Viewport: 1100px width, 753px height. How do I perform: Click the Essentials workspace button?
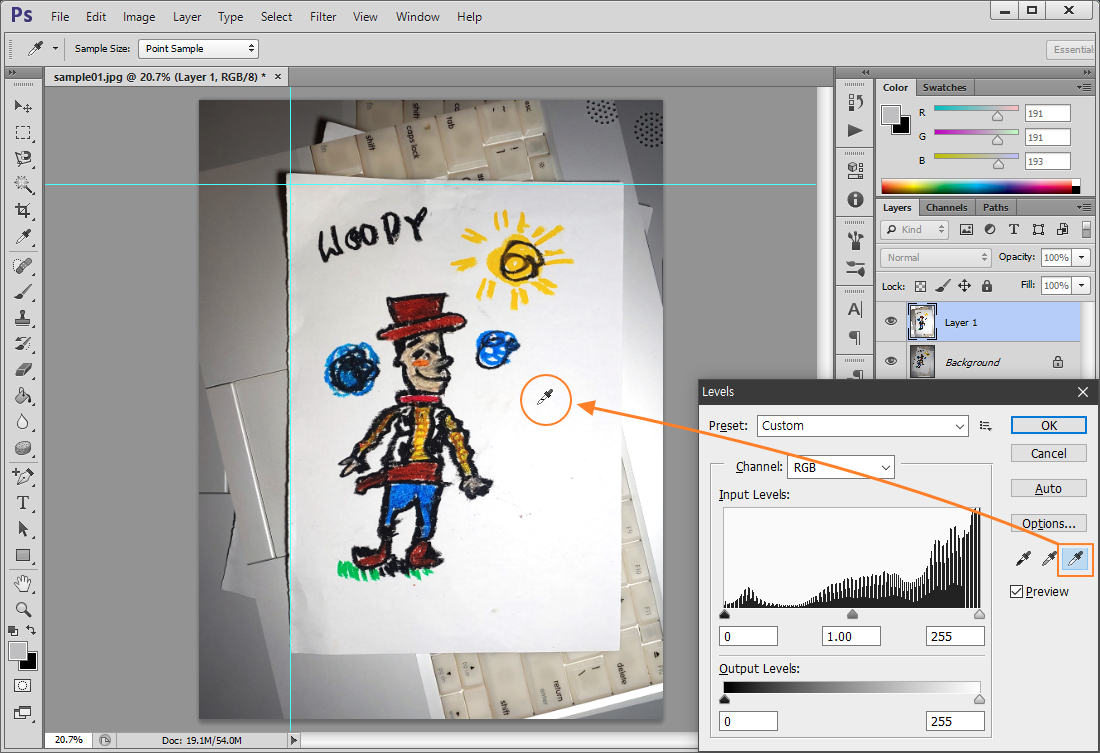[1071, 49]
